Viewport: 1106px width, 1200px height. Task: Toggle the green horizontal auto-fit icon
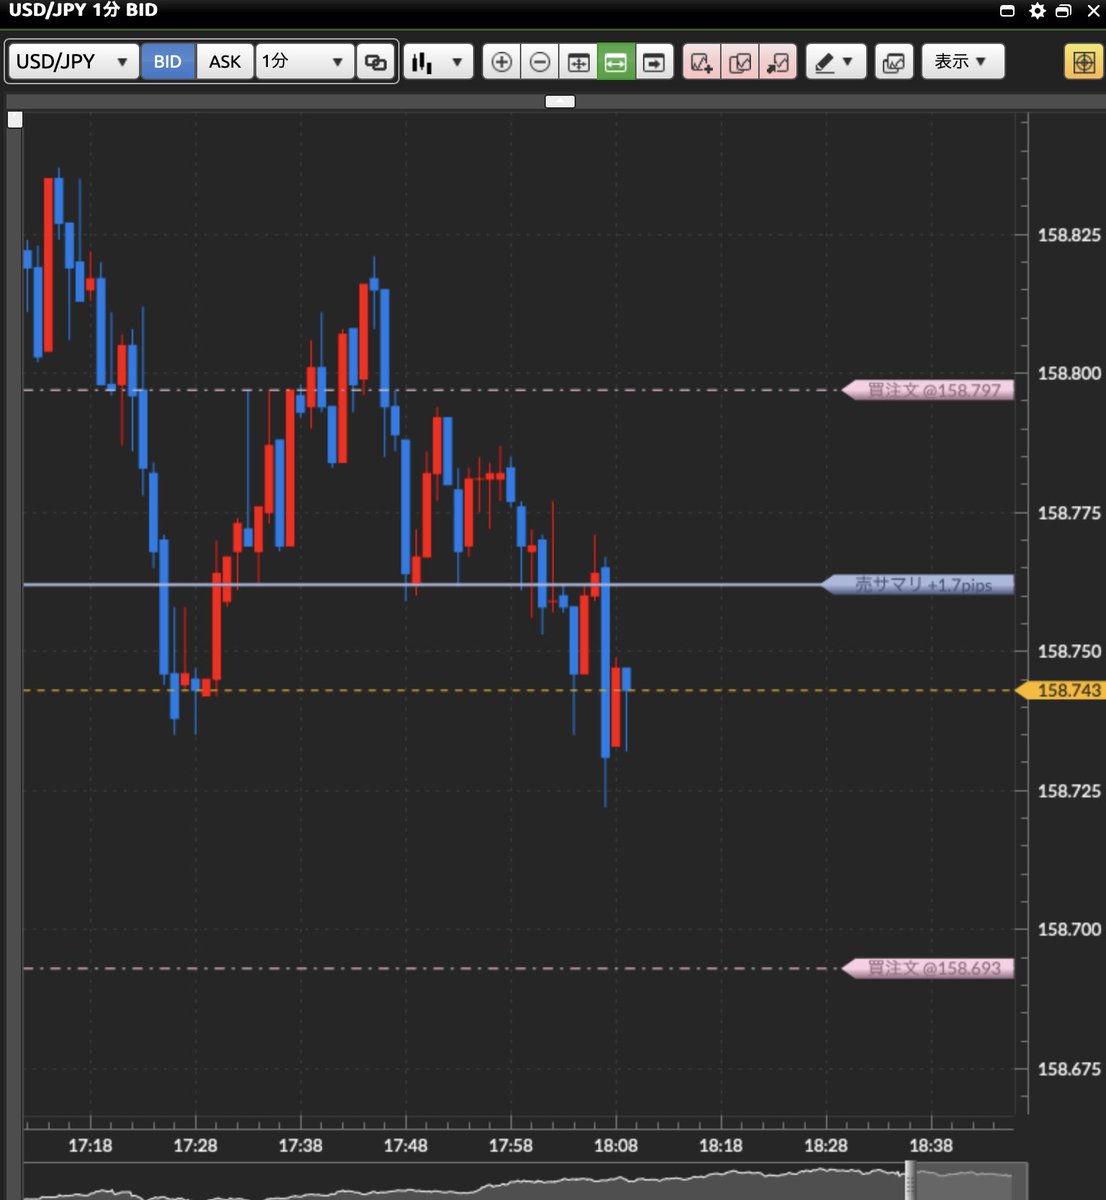click(616, 62)
